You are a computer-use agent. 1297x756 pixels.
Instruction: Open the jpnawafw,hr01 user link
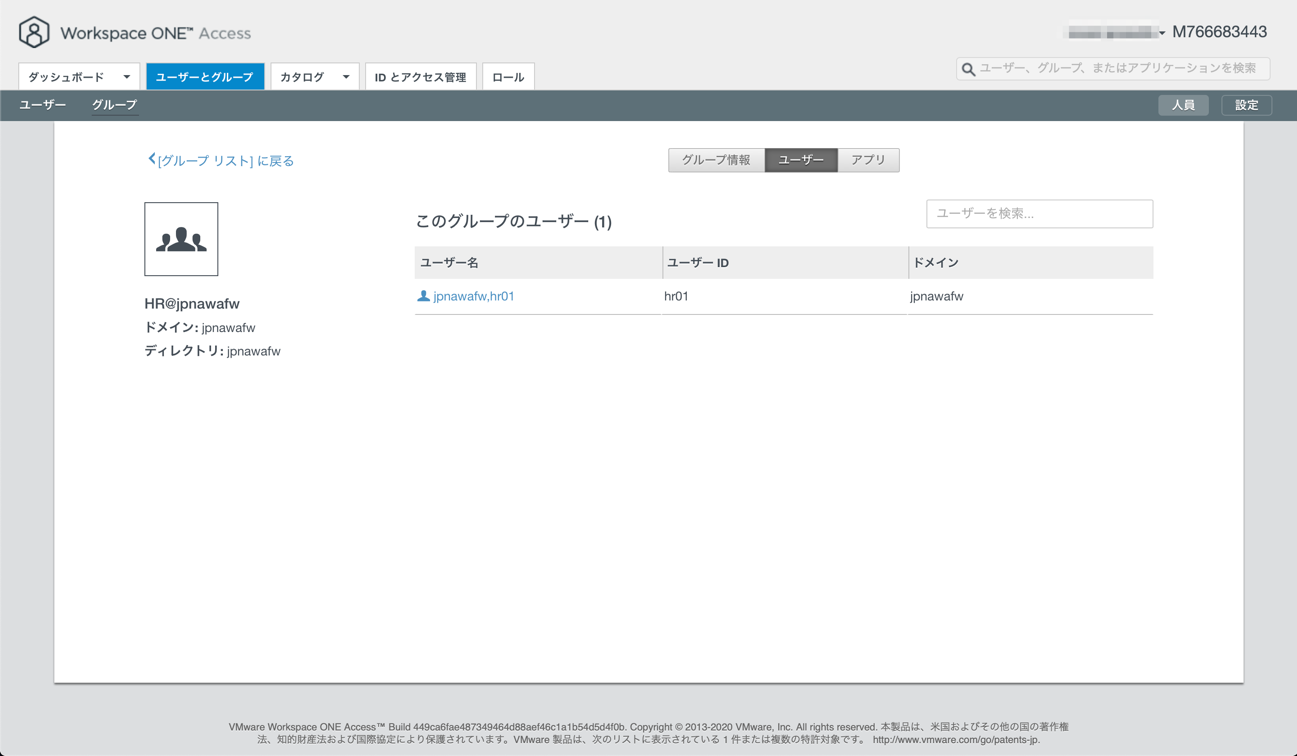coord(474,296)
